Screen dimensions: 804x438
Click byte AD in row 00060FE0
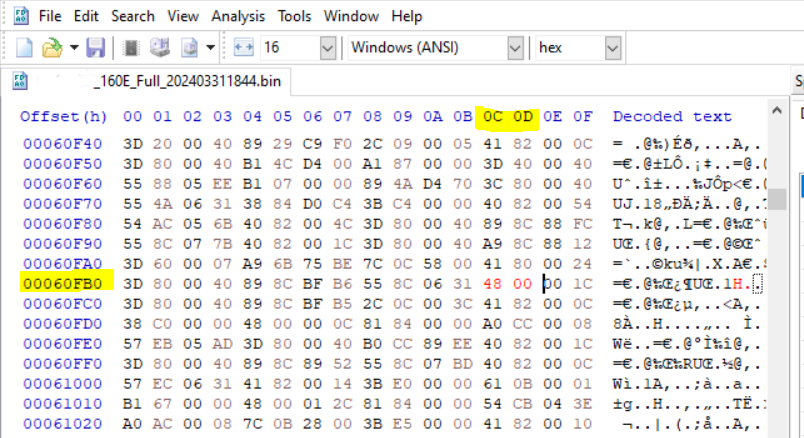click(x=222, y=344)
